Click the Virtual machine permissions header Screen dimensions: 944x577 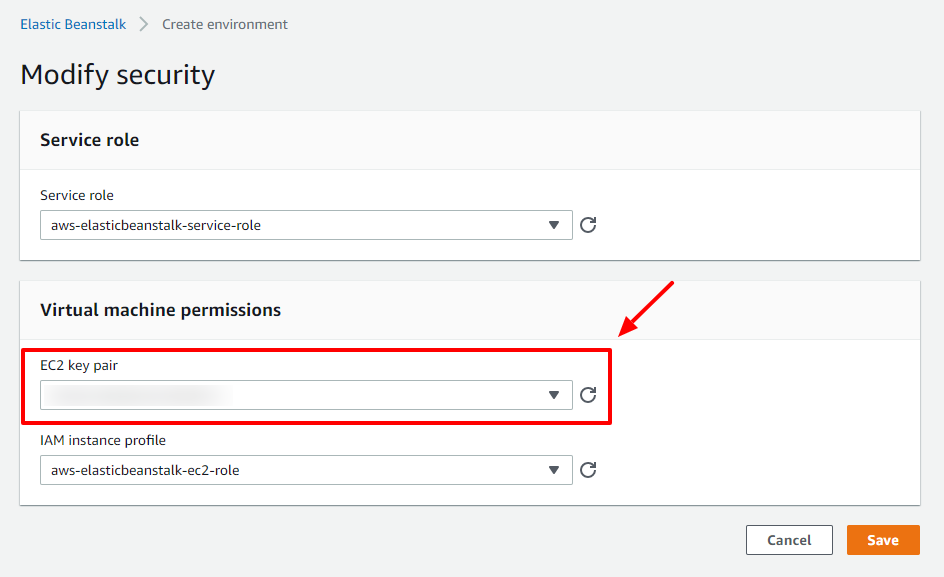161,310
